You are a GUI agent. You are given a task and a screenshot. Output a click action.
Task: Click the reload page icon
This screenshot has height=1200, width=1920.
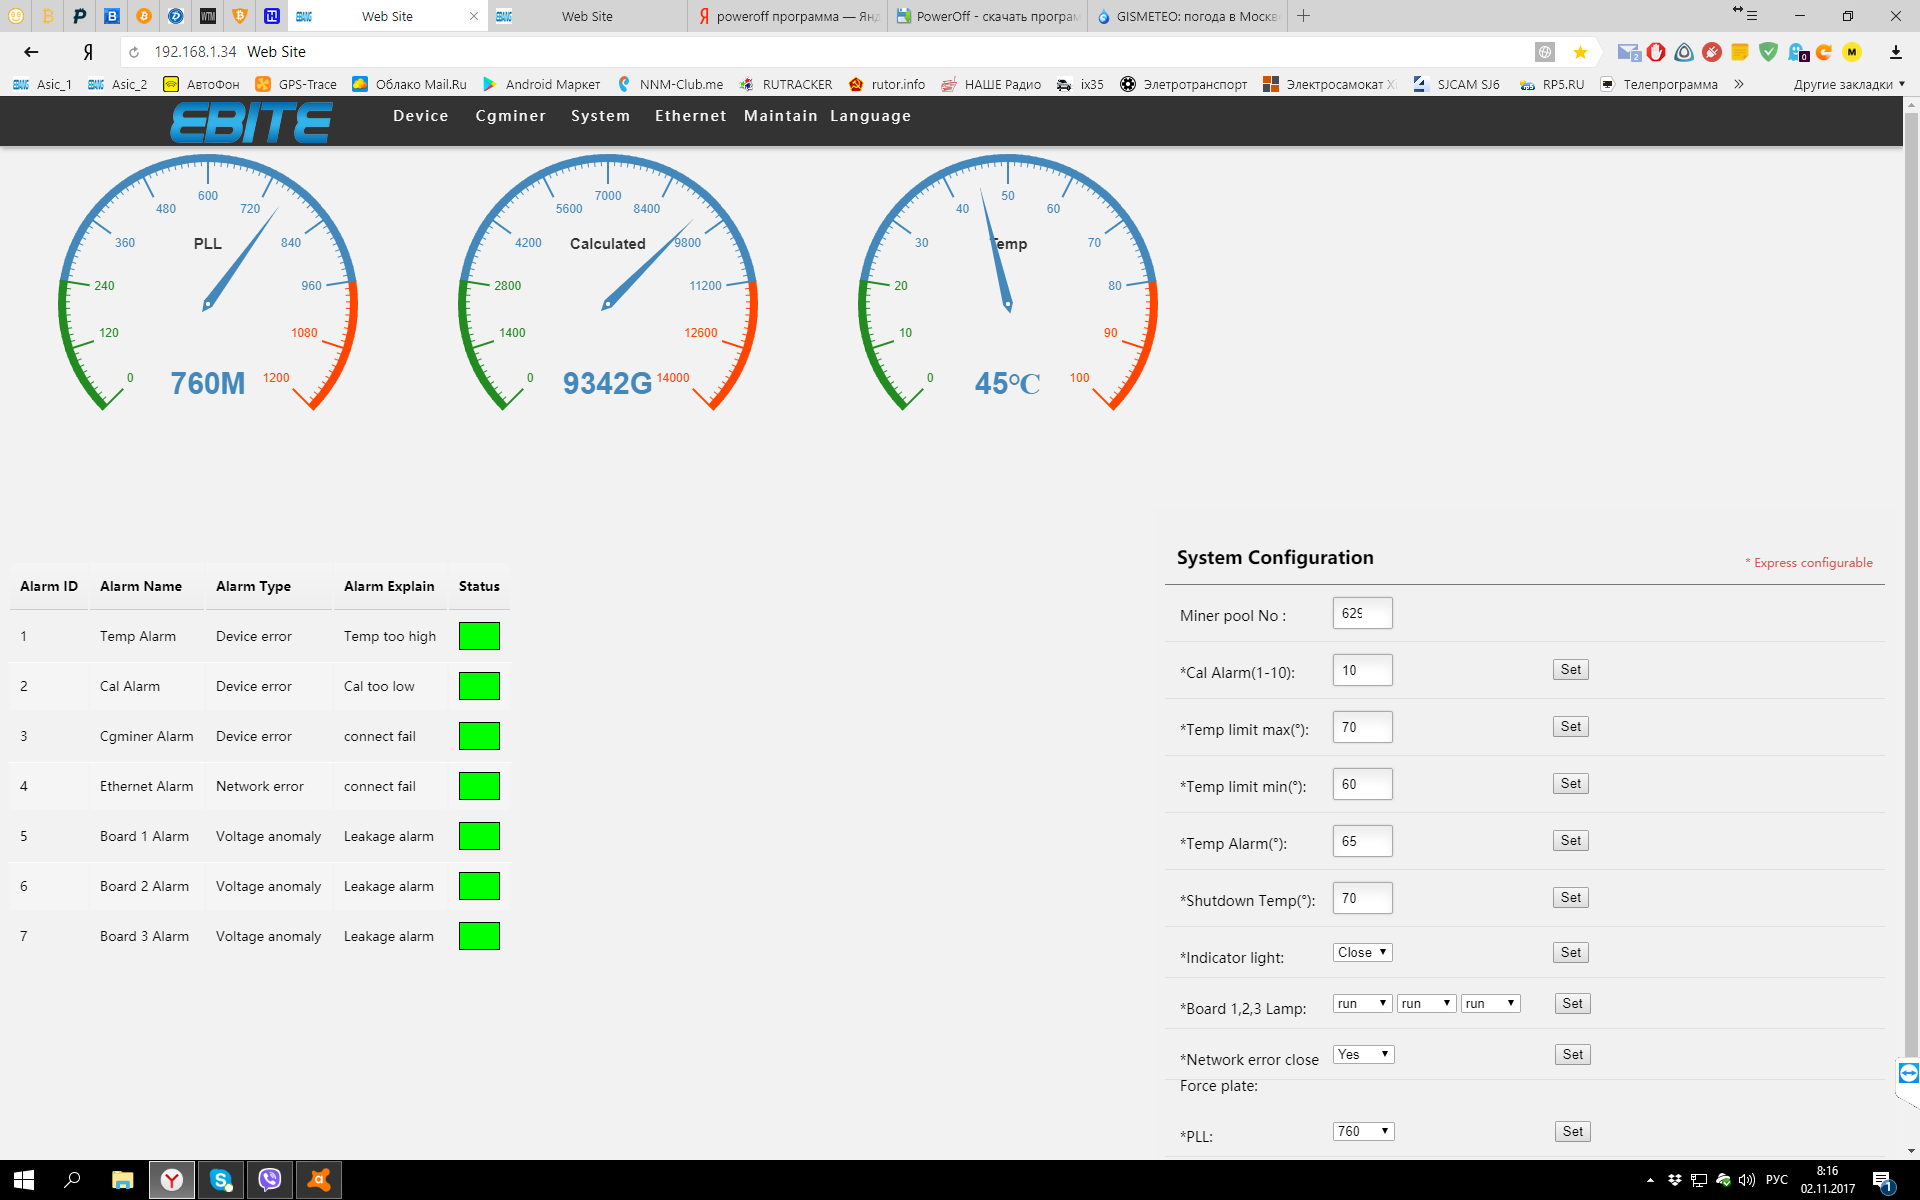point(134,52)
